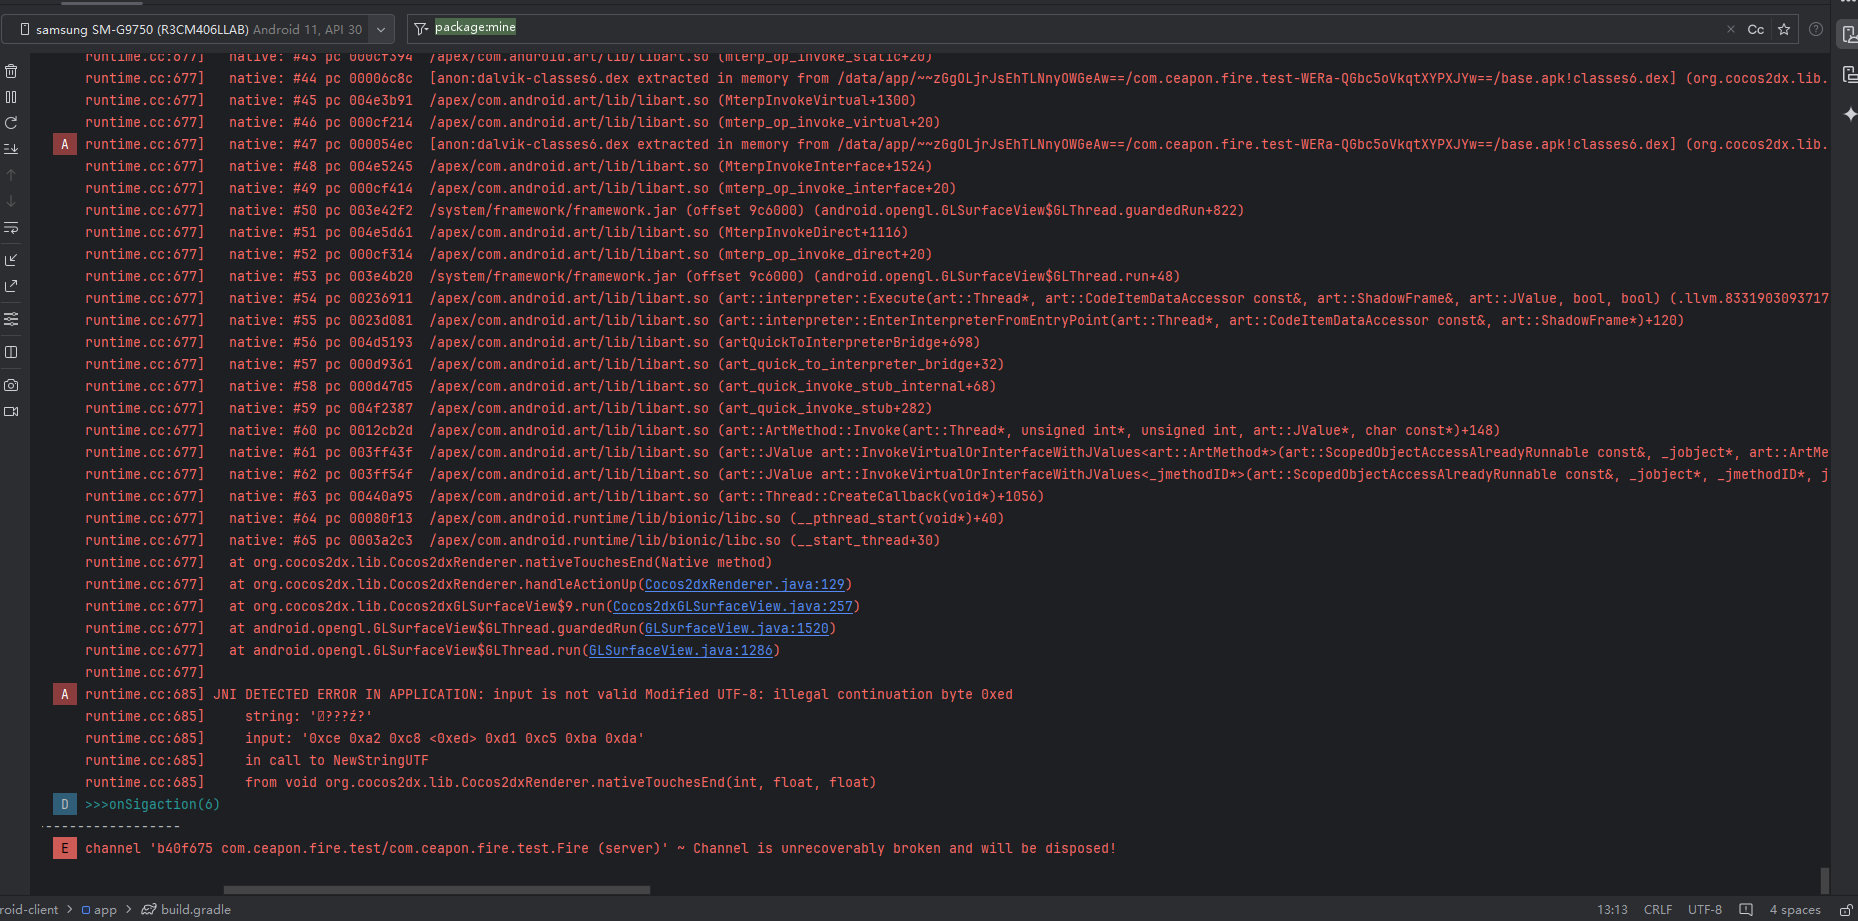Take a device screenshot with the camera icon

click(11, 385)
